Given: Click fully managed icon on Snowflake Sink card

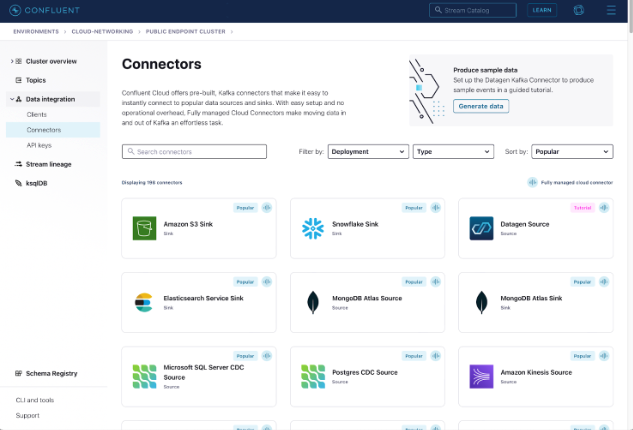Looking at the screenshot, I should (436, 208).
